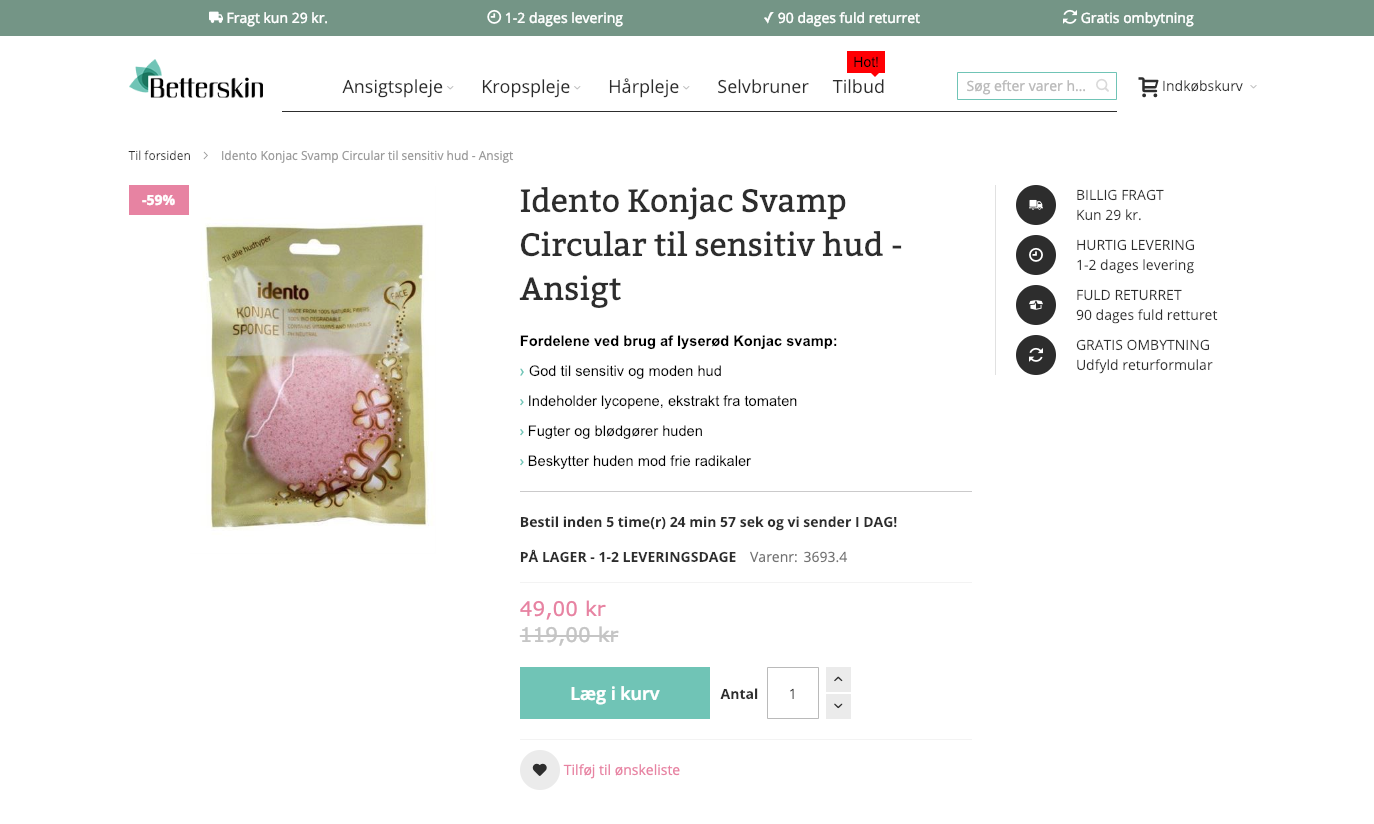Open the Hårpleje dropdown menu
1374x824 pixels.
click(649, 87)
